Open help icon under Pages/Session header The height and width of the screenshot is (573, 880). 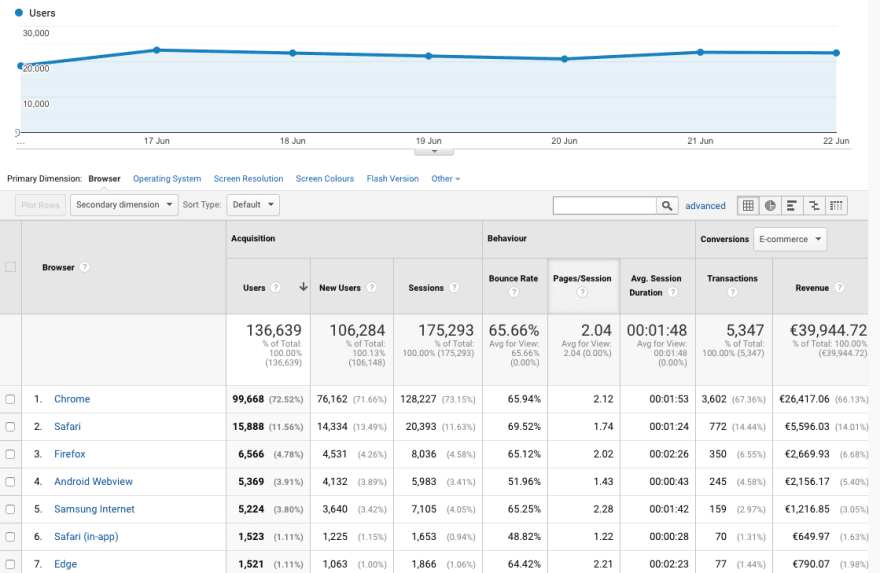tap(582, 292)
